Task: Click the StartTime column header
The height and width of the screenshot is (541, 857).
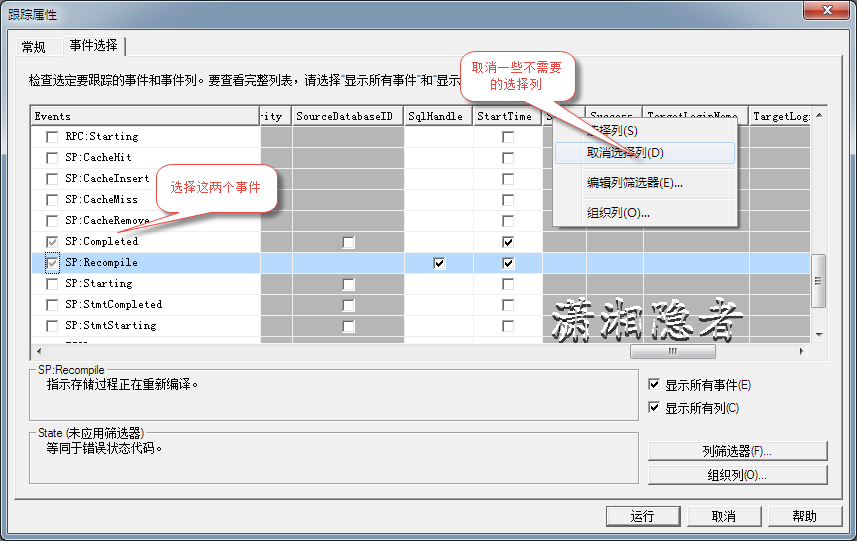Action: pos(508,116)
